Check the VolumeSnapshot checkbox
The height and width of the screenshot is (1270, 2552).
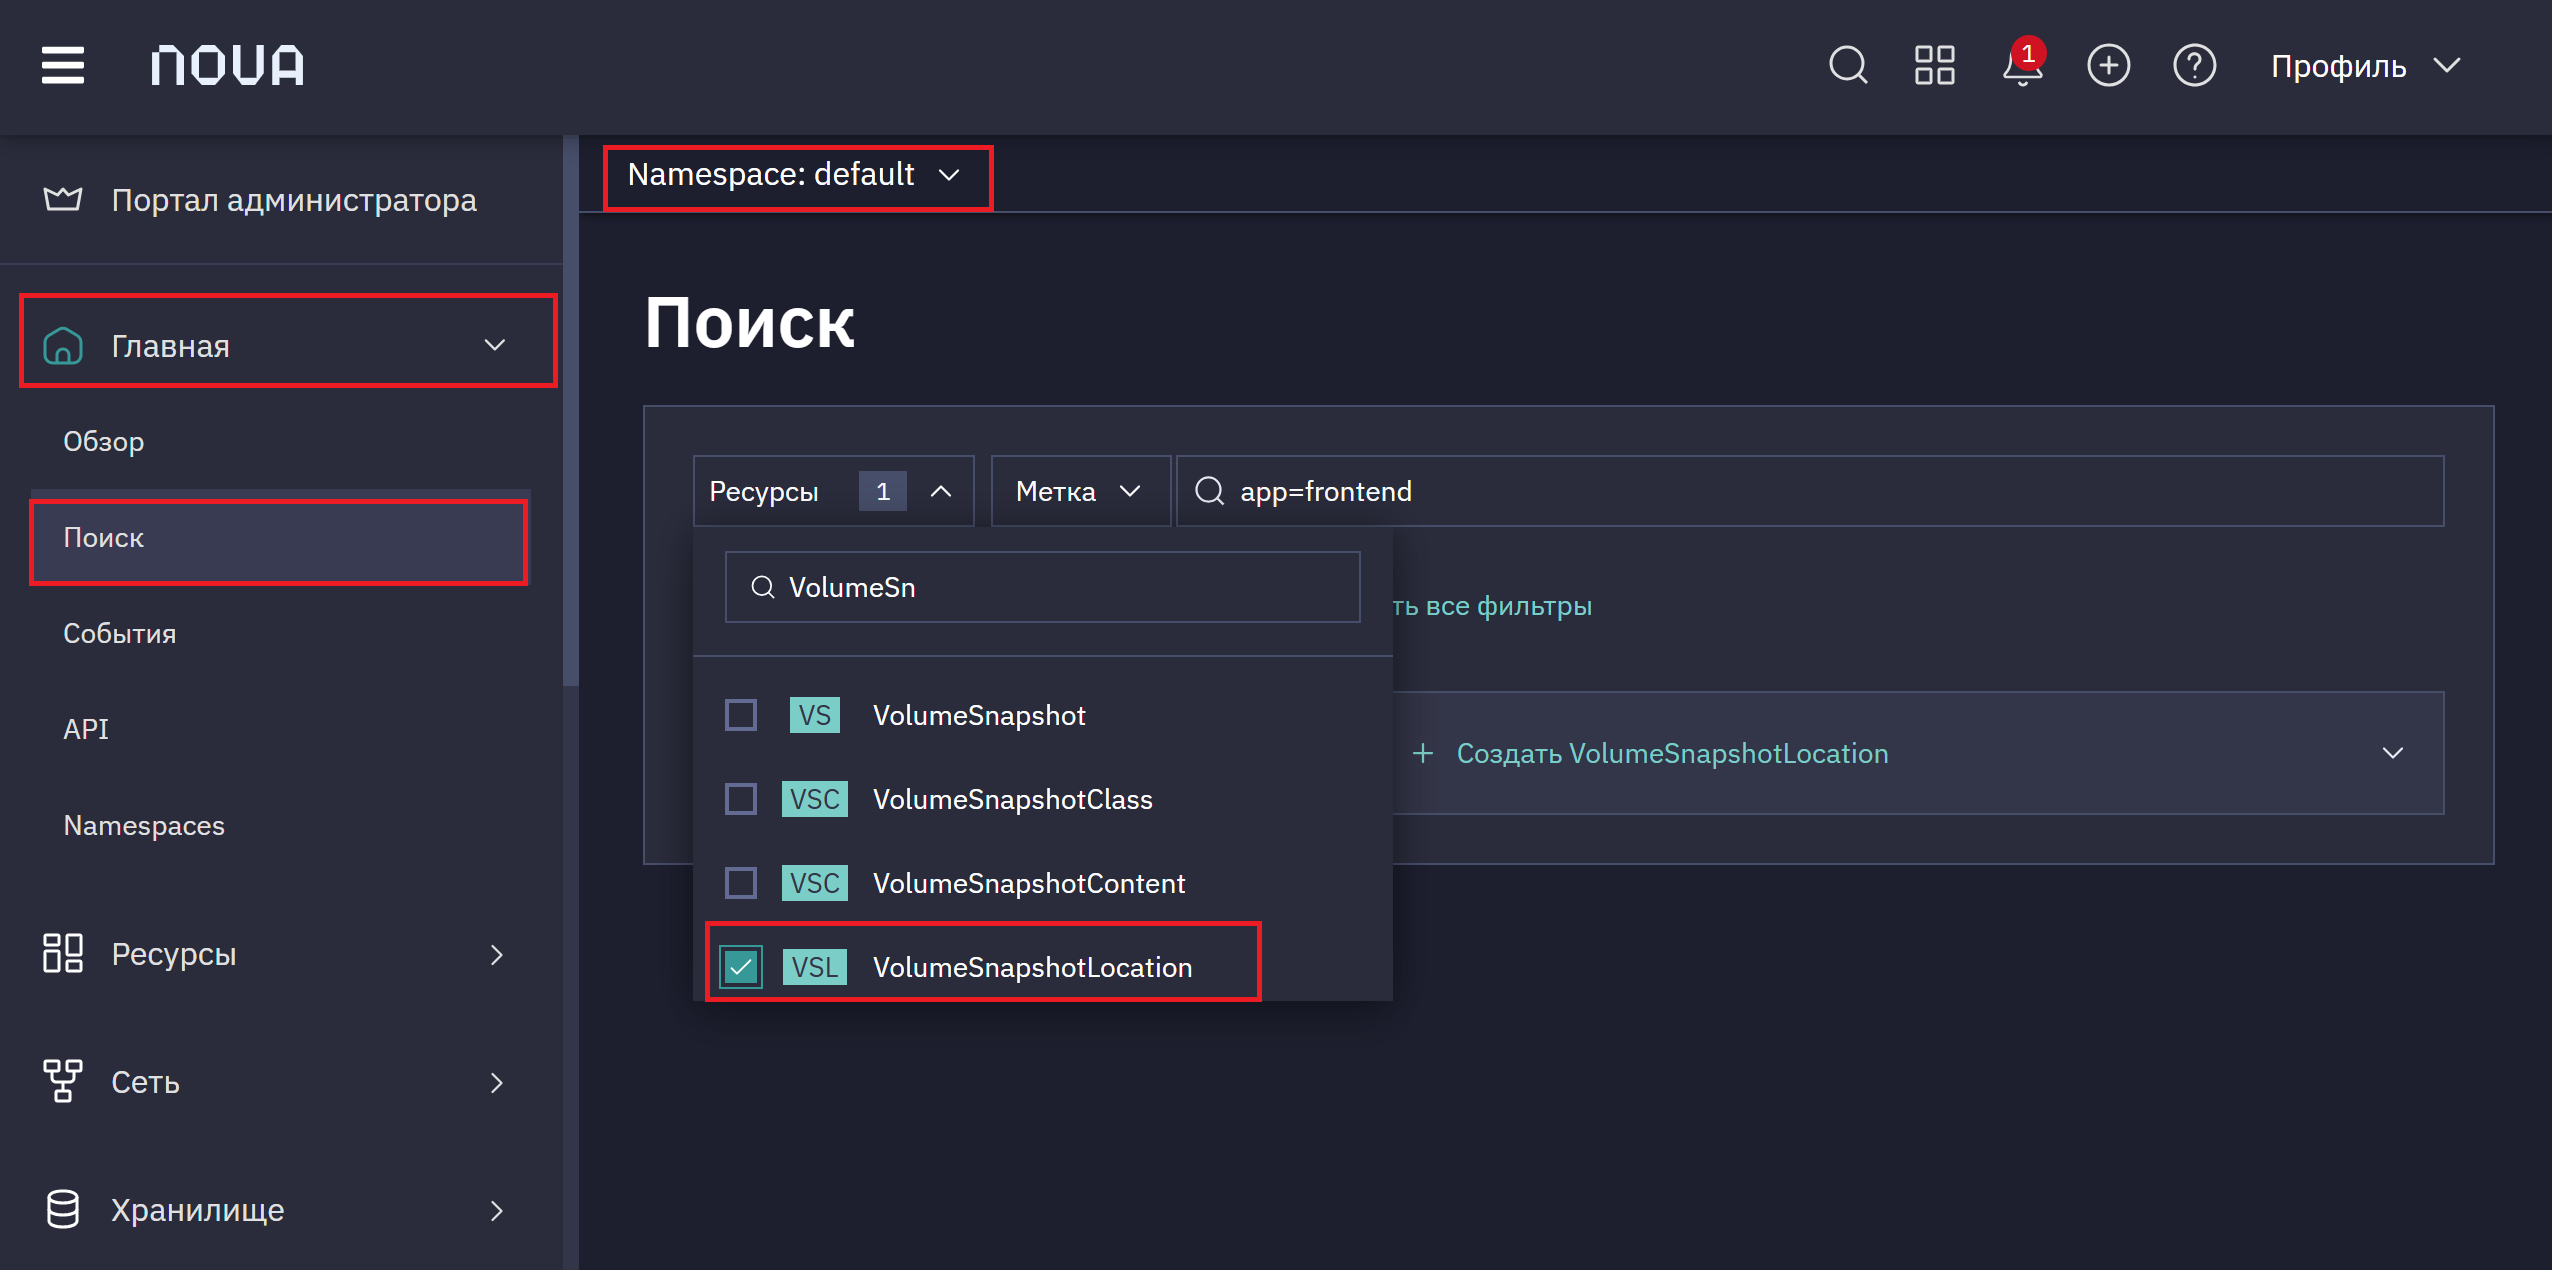tap(741, 715)
